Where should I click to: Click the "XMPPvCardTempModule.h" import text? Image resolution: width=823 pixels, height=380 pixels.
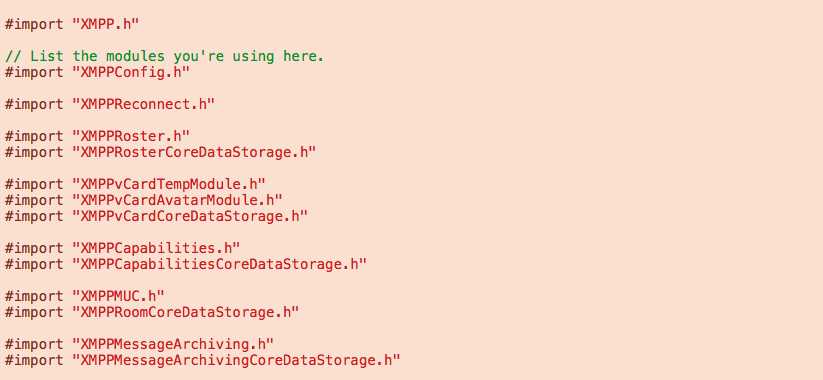169,184
